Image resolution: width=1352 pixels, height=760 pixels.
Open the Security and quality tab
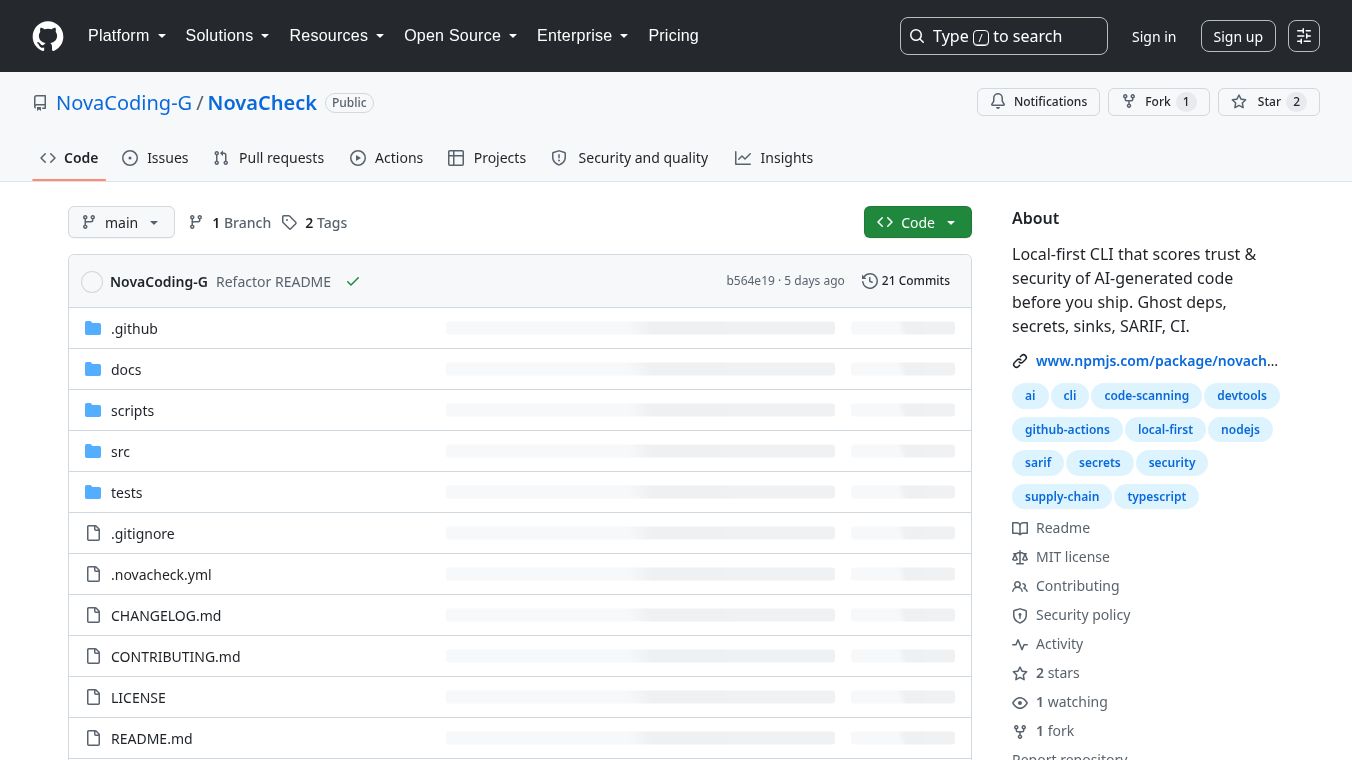[630, 158]
